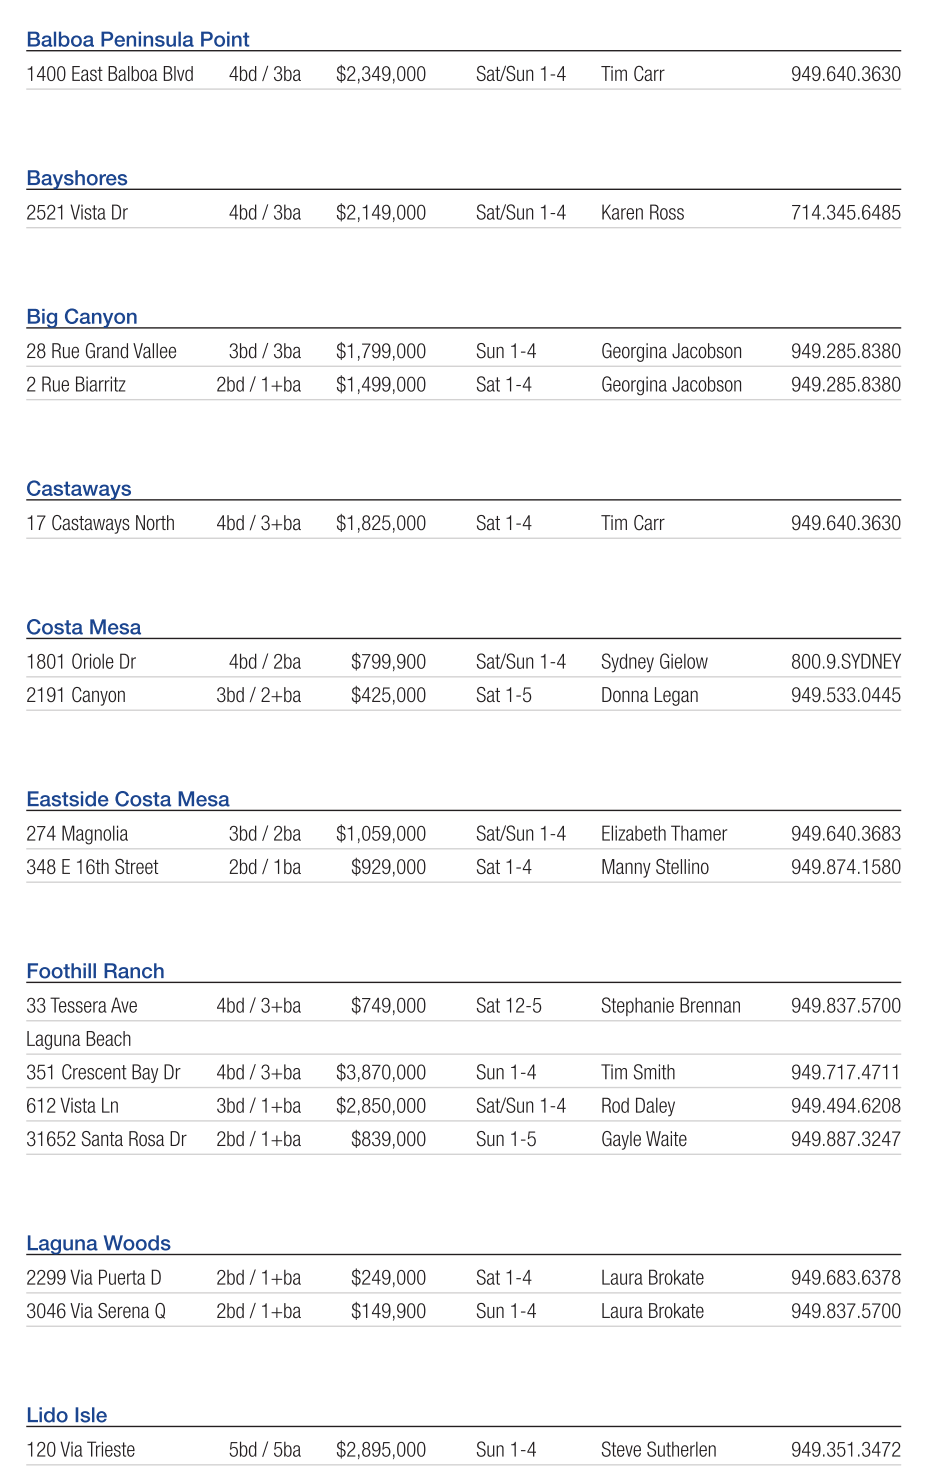933x1482 pixels.
Task: Select the 351 Crescent Bay Dr listing
Action: (103, 1073)
